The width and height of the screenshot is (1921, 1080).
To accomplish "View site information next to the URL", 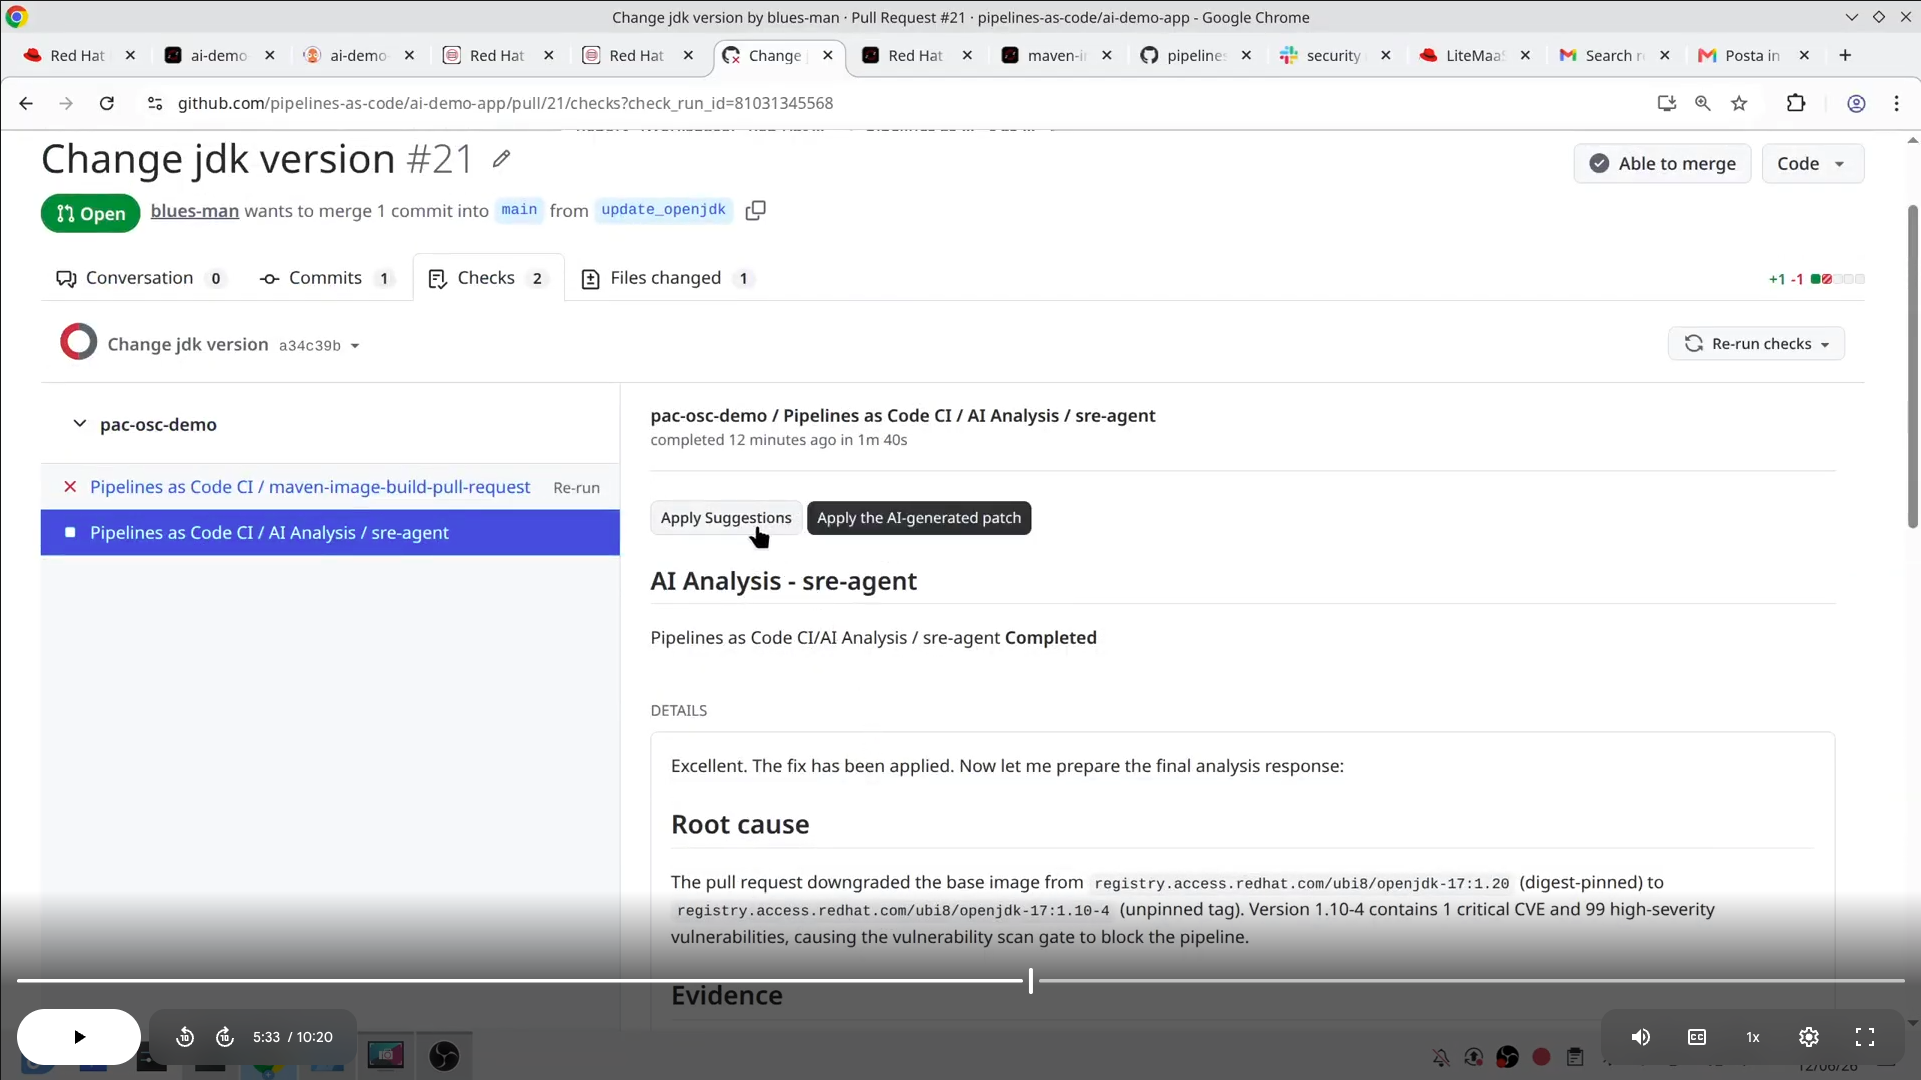I will [154, 103].
